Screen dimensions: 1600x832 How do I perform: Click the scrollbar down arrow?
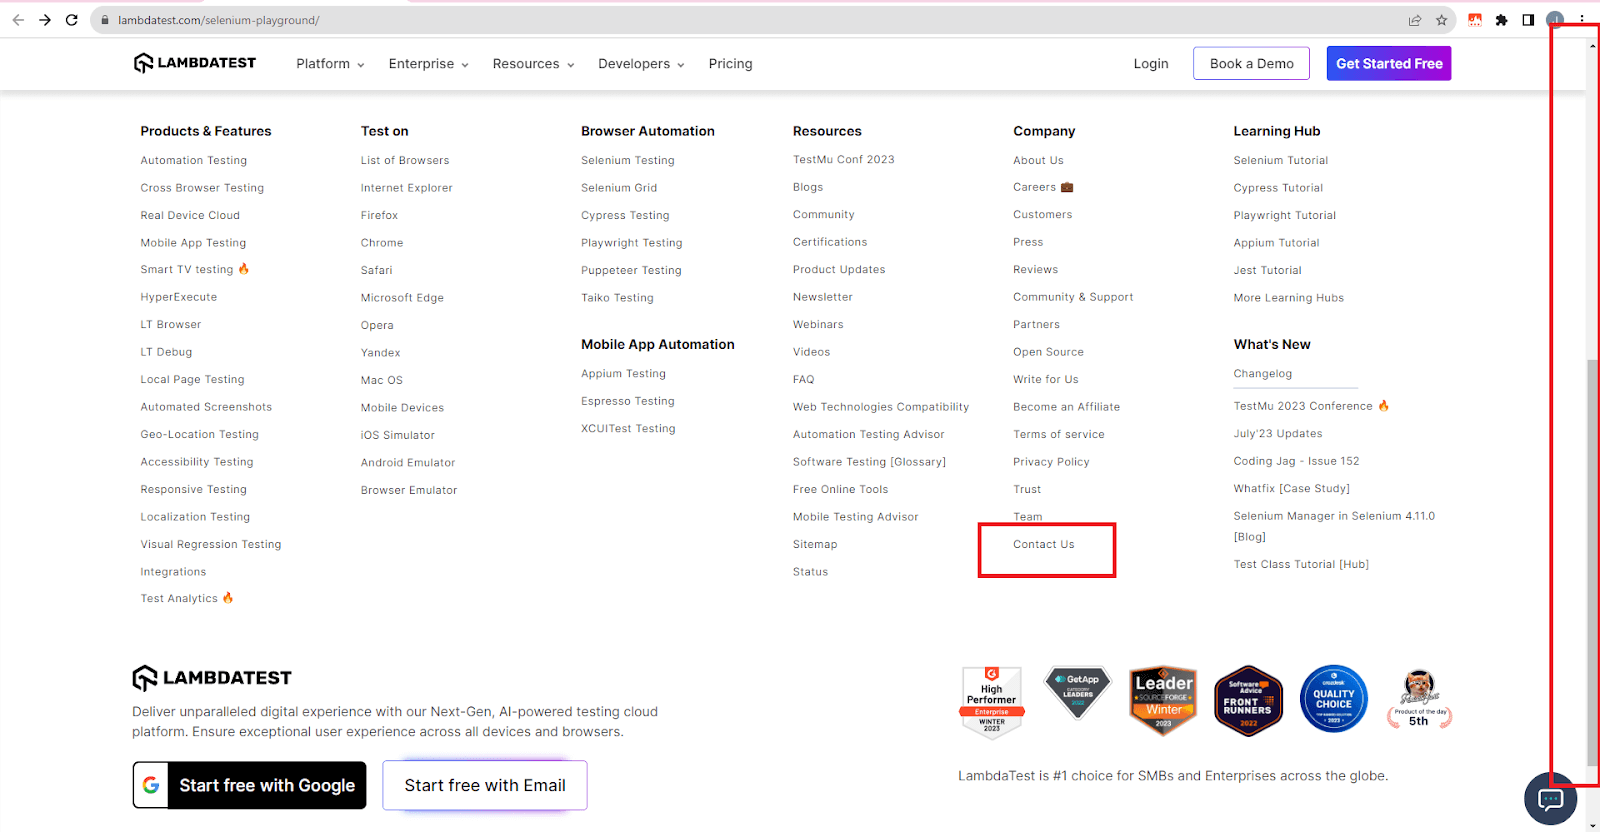(1592, 826)
